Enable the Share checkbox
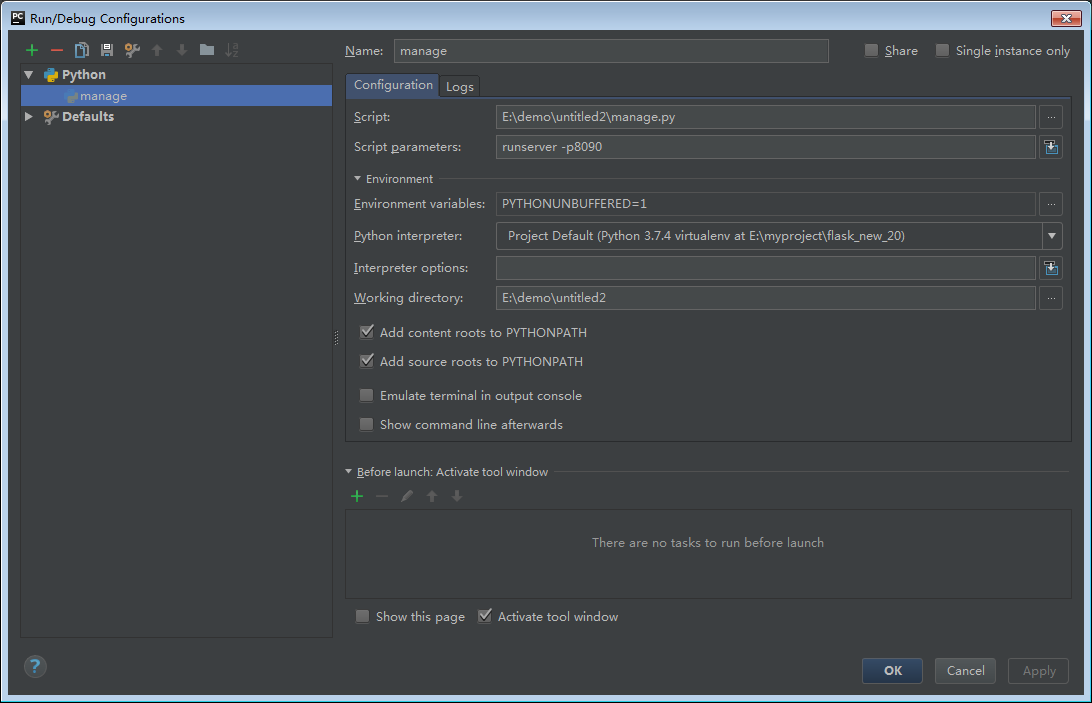 click(x=872, y=51)
